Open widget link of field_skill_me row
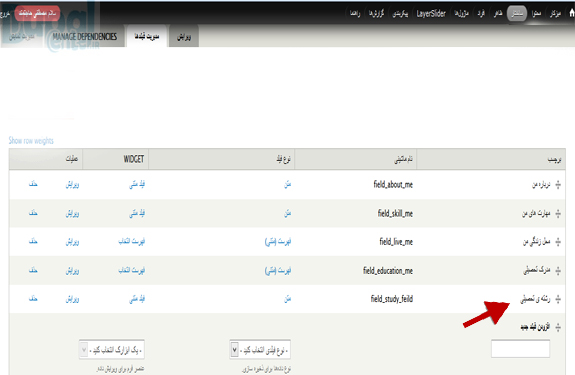575x375 pixels. click(137, 213)
